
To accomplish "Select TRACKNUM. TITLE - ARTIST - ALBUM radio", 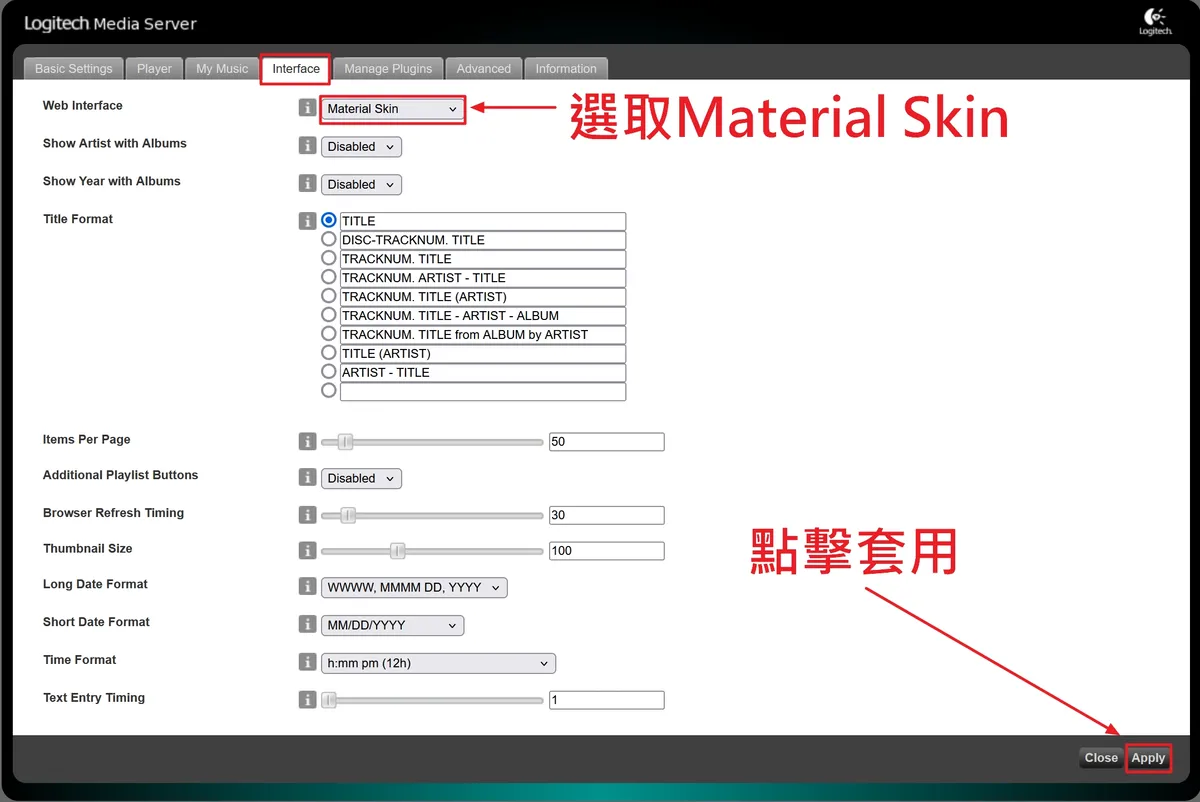I will tap(329, 315).
